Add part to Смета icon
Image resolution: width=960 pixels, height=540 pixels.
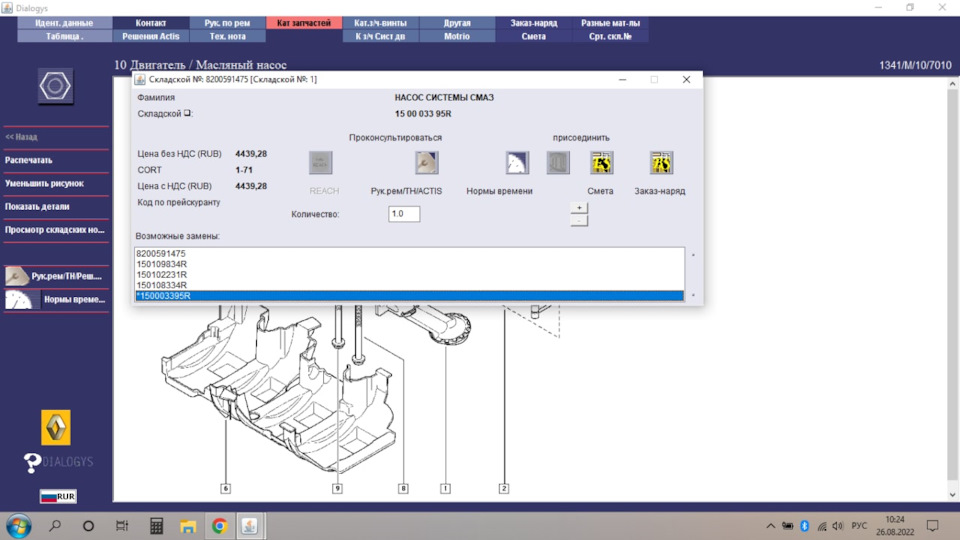point(602,163)
